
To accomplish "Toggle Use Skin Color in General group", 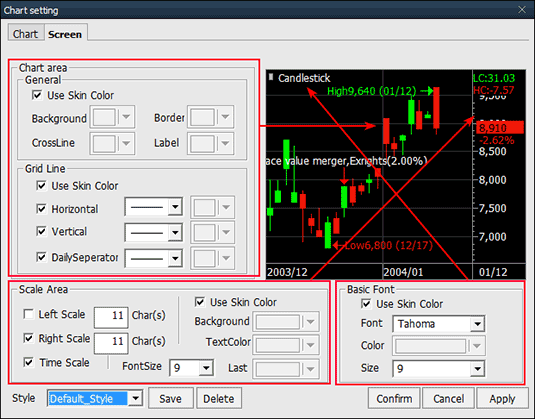I will 37,95.
